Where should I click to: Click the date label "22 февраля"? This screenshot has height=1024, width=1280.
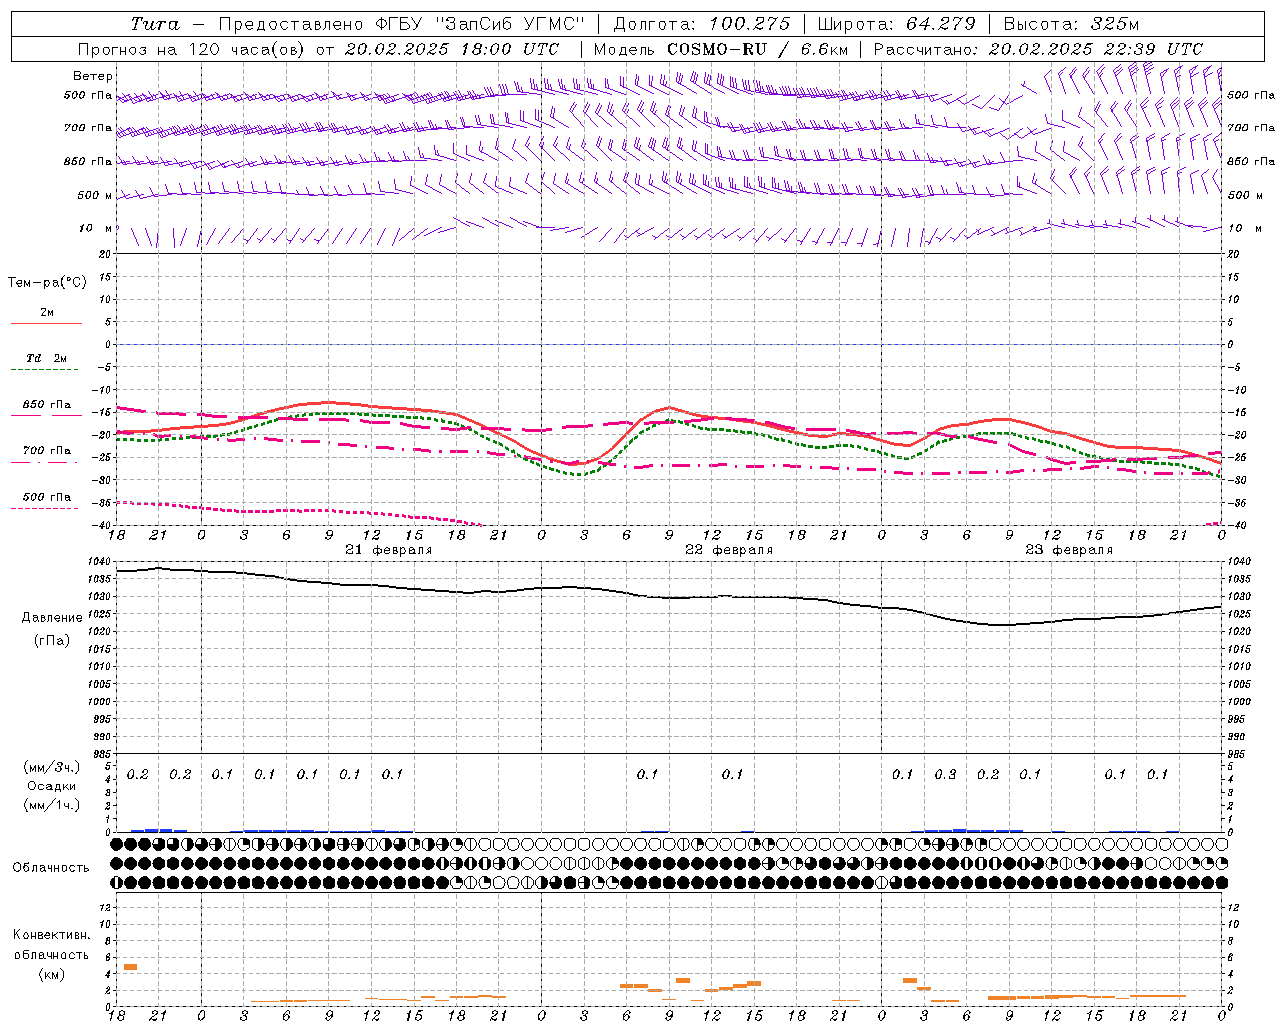coord(729,550)
